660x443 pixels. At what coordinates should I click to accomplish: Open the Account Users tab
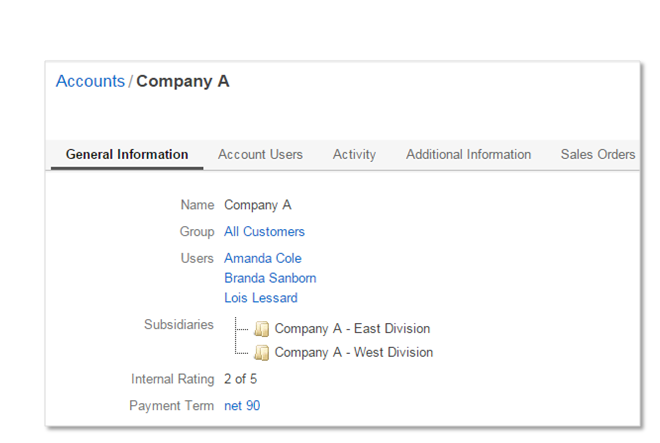coord(260,155)
